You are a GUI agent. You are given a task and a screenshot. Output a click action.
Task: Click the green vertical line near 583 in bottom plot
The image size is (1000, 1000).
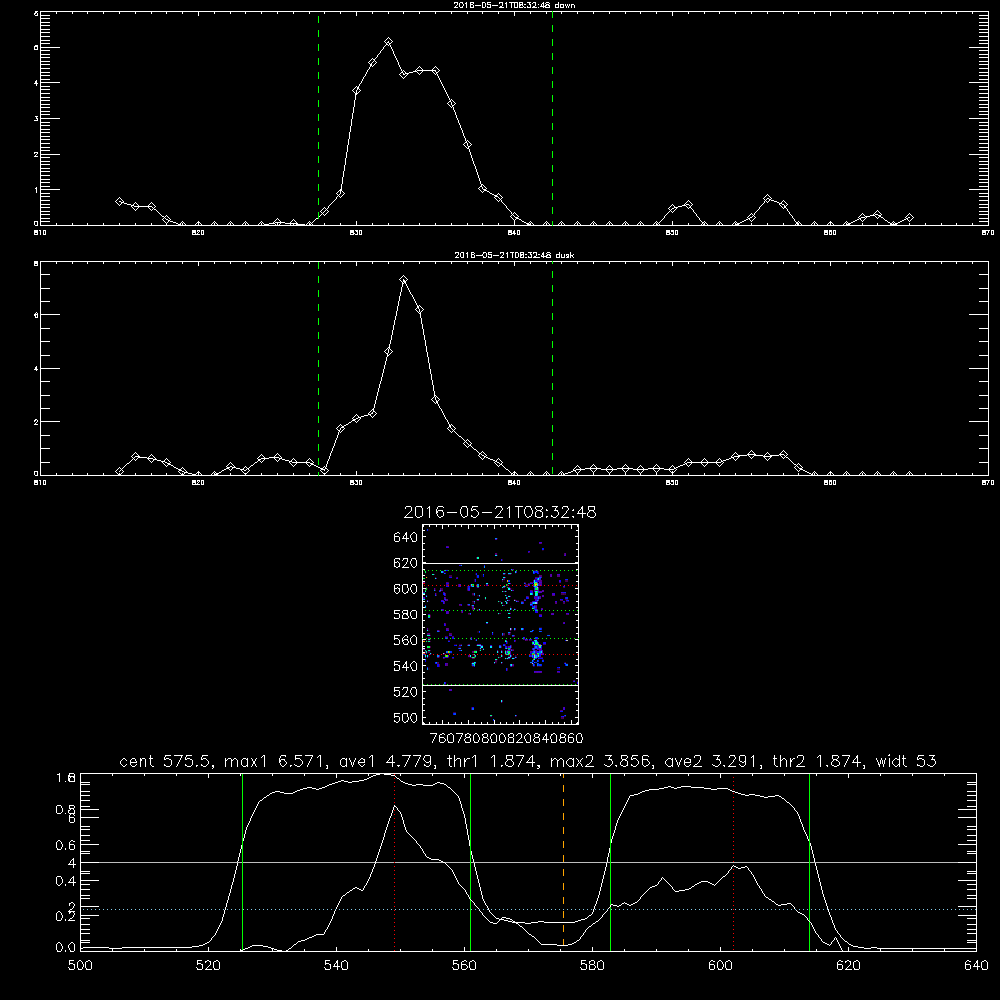pos(610,861)
